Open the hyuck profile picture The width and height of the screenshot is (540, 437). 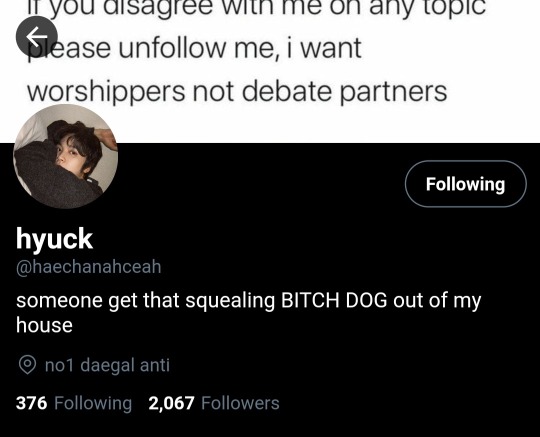(65, 156)
